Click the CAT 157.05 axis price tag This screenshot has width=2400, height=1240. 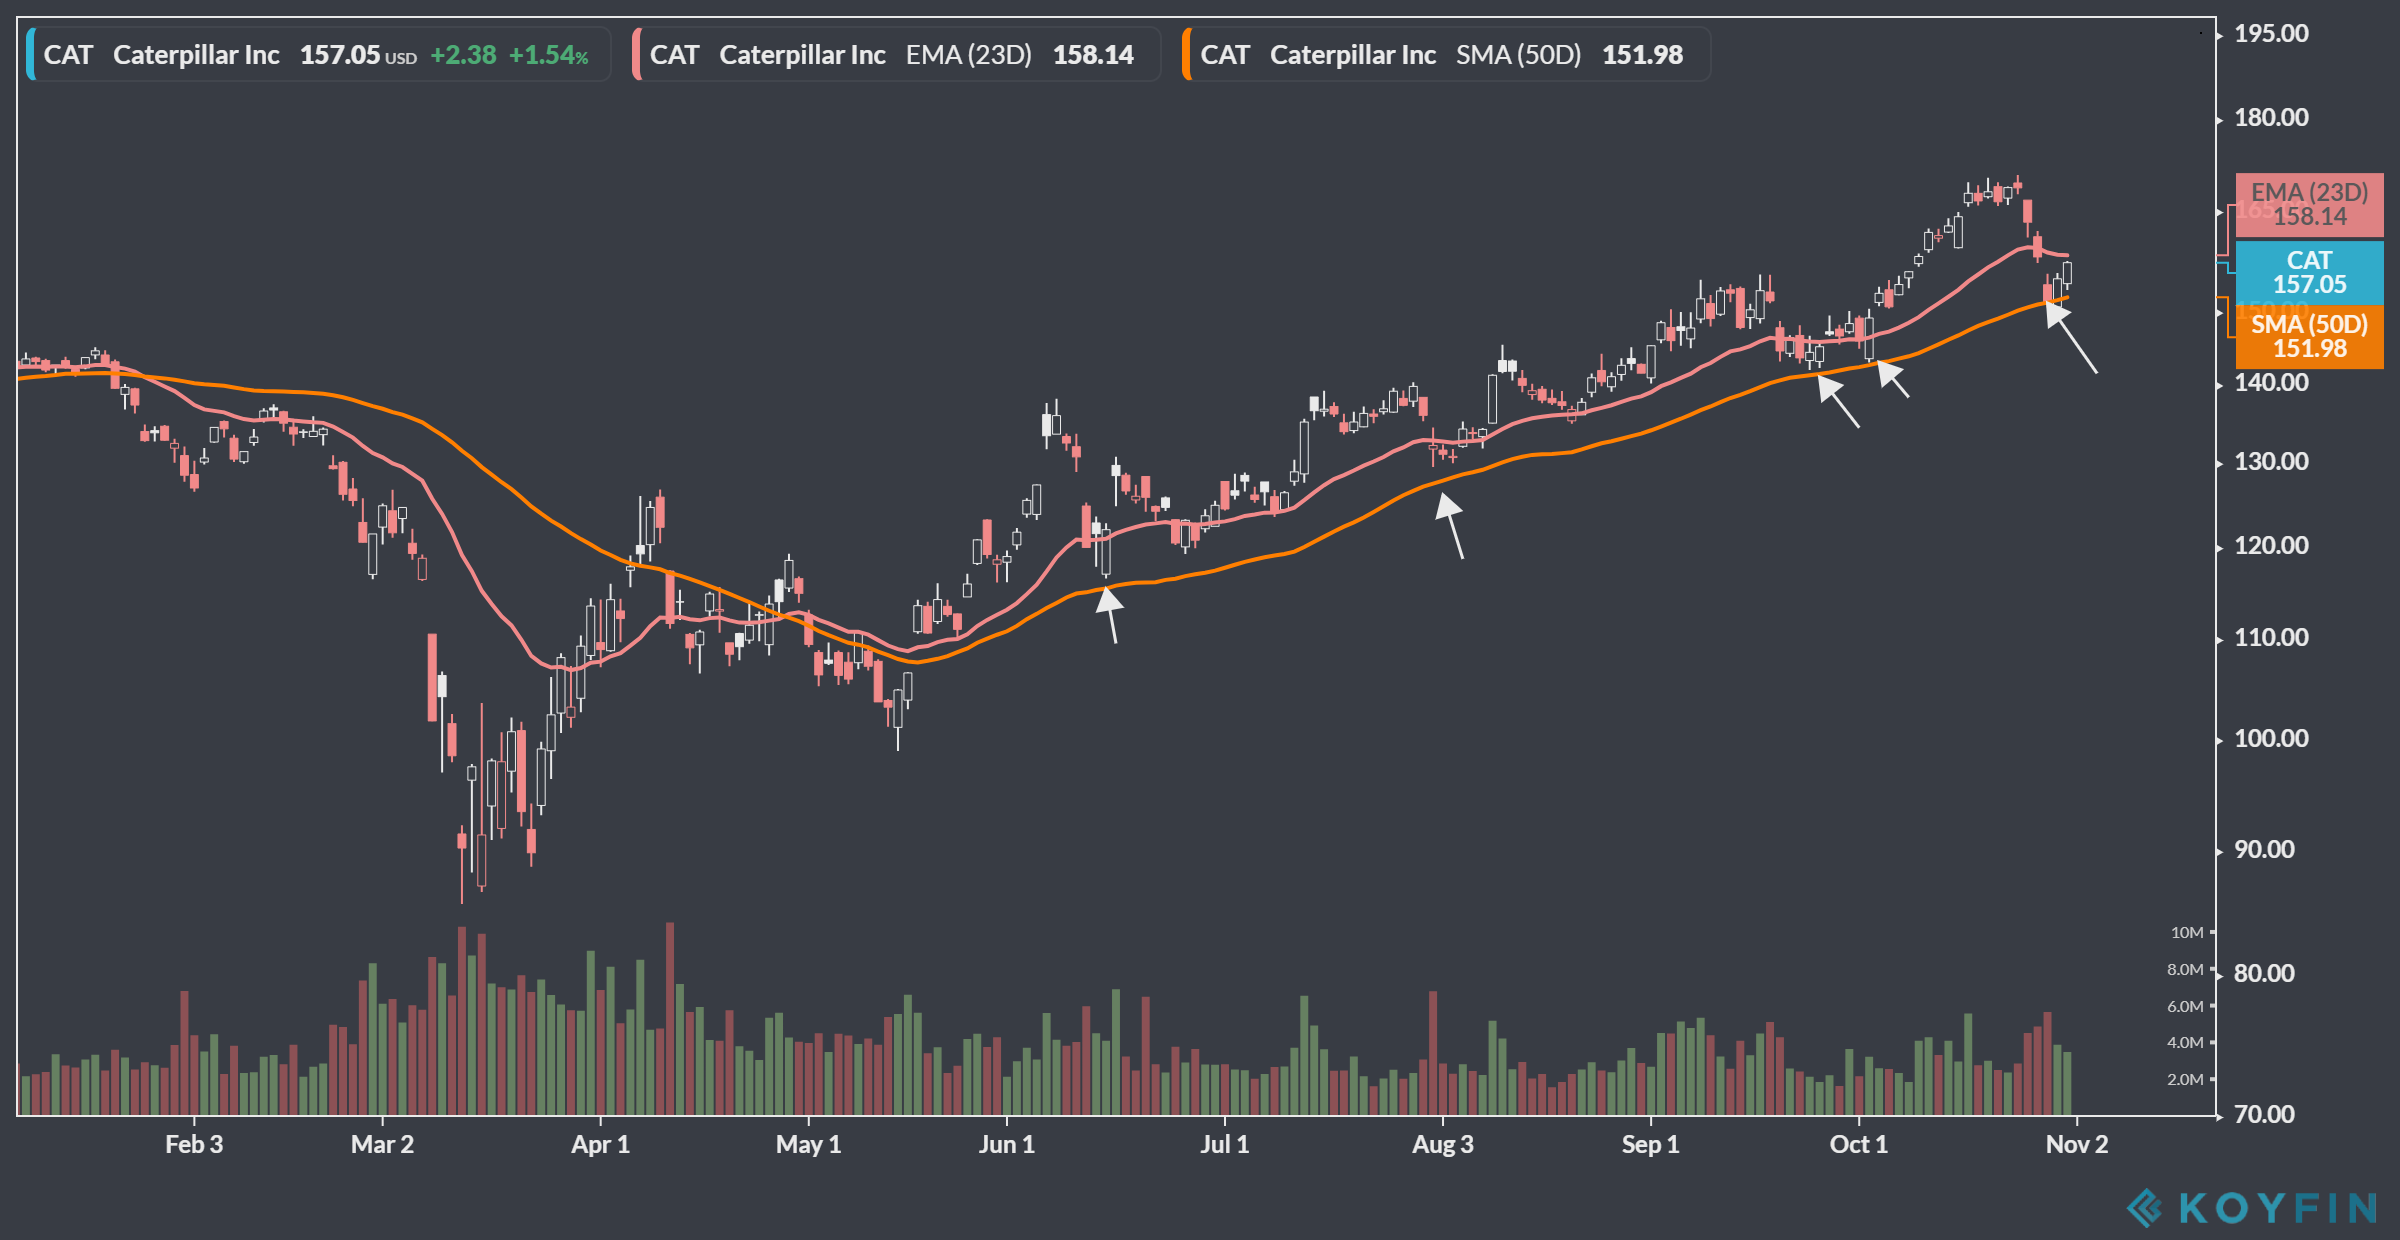[x=2309, y=272]
